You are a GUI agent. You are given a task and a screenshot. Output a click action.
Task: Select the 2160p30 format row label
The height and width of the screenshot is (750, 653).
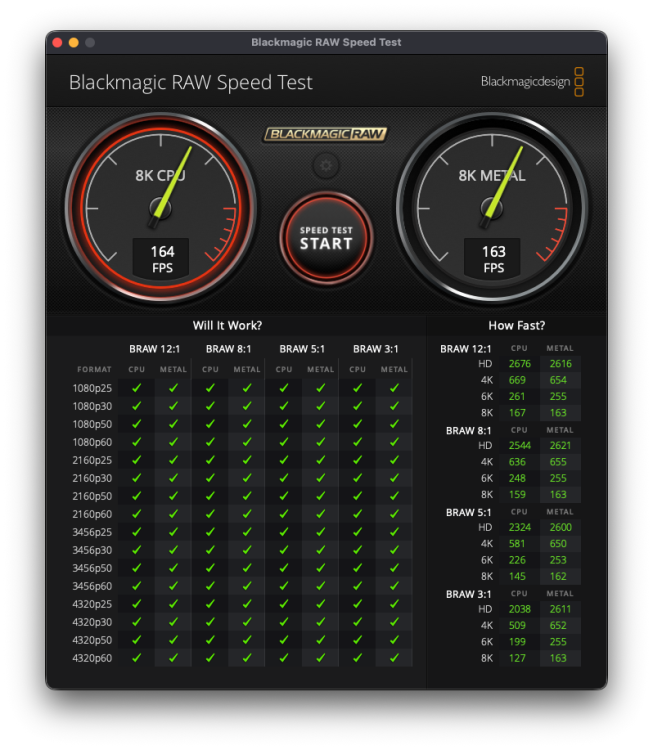[92, 478]
